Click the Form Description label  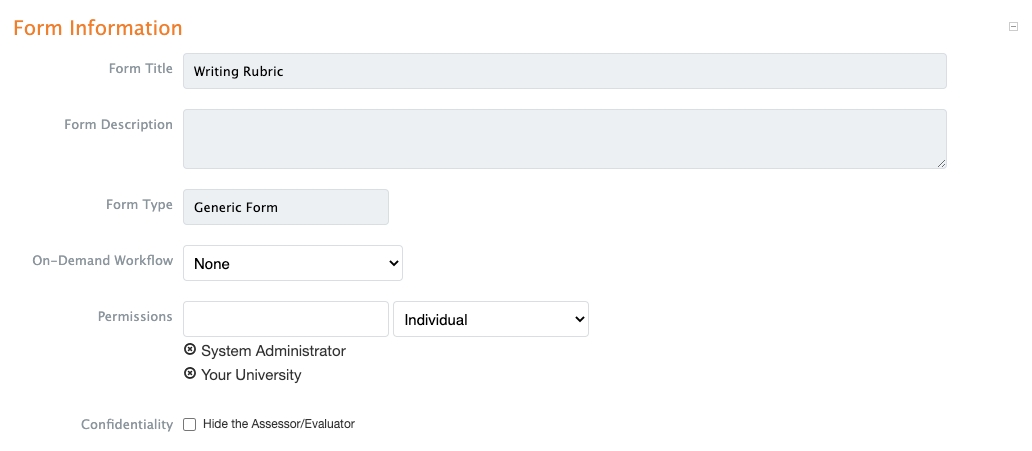pos(118,125)
